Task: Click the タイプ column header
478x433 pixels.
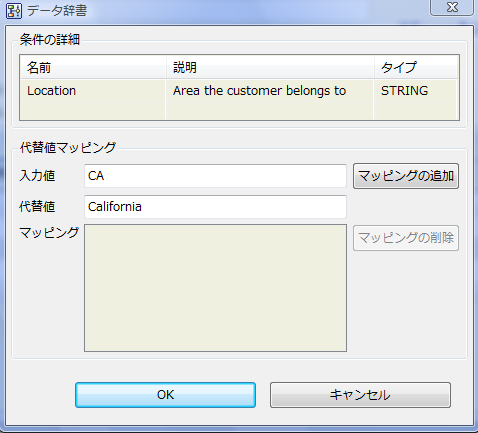Action: coord(416,68)
